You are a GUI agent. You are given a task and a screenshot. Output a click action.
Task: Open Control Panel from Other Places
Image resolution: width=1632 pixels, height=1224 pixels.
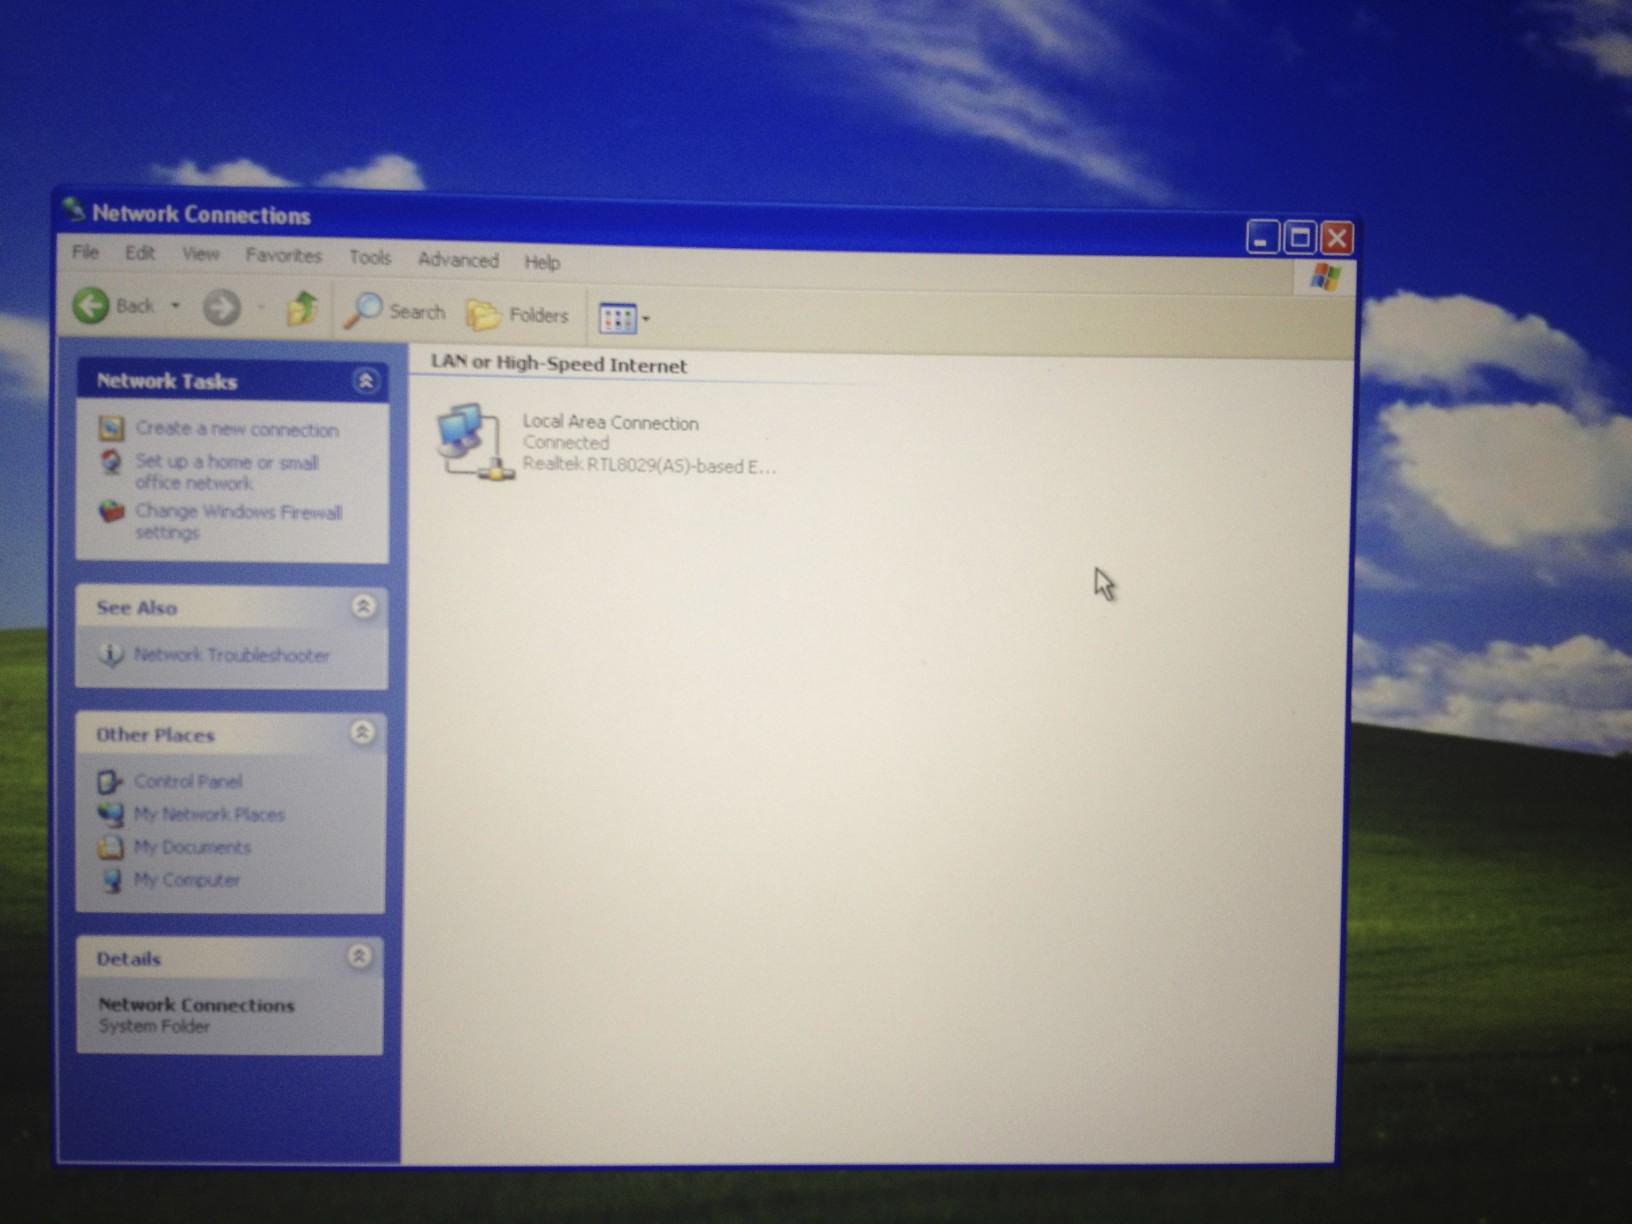click(x=188, y=781)
